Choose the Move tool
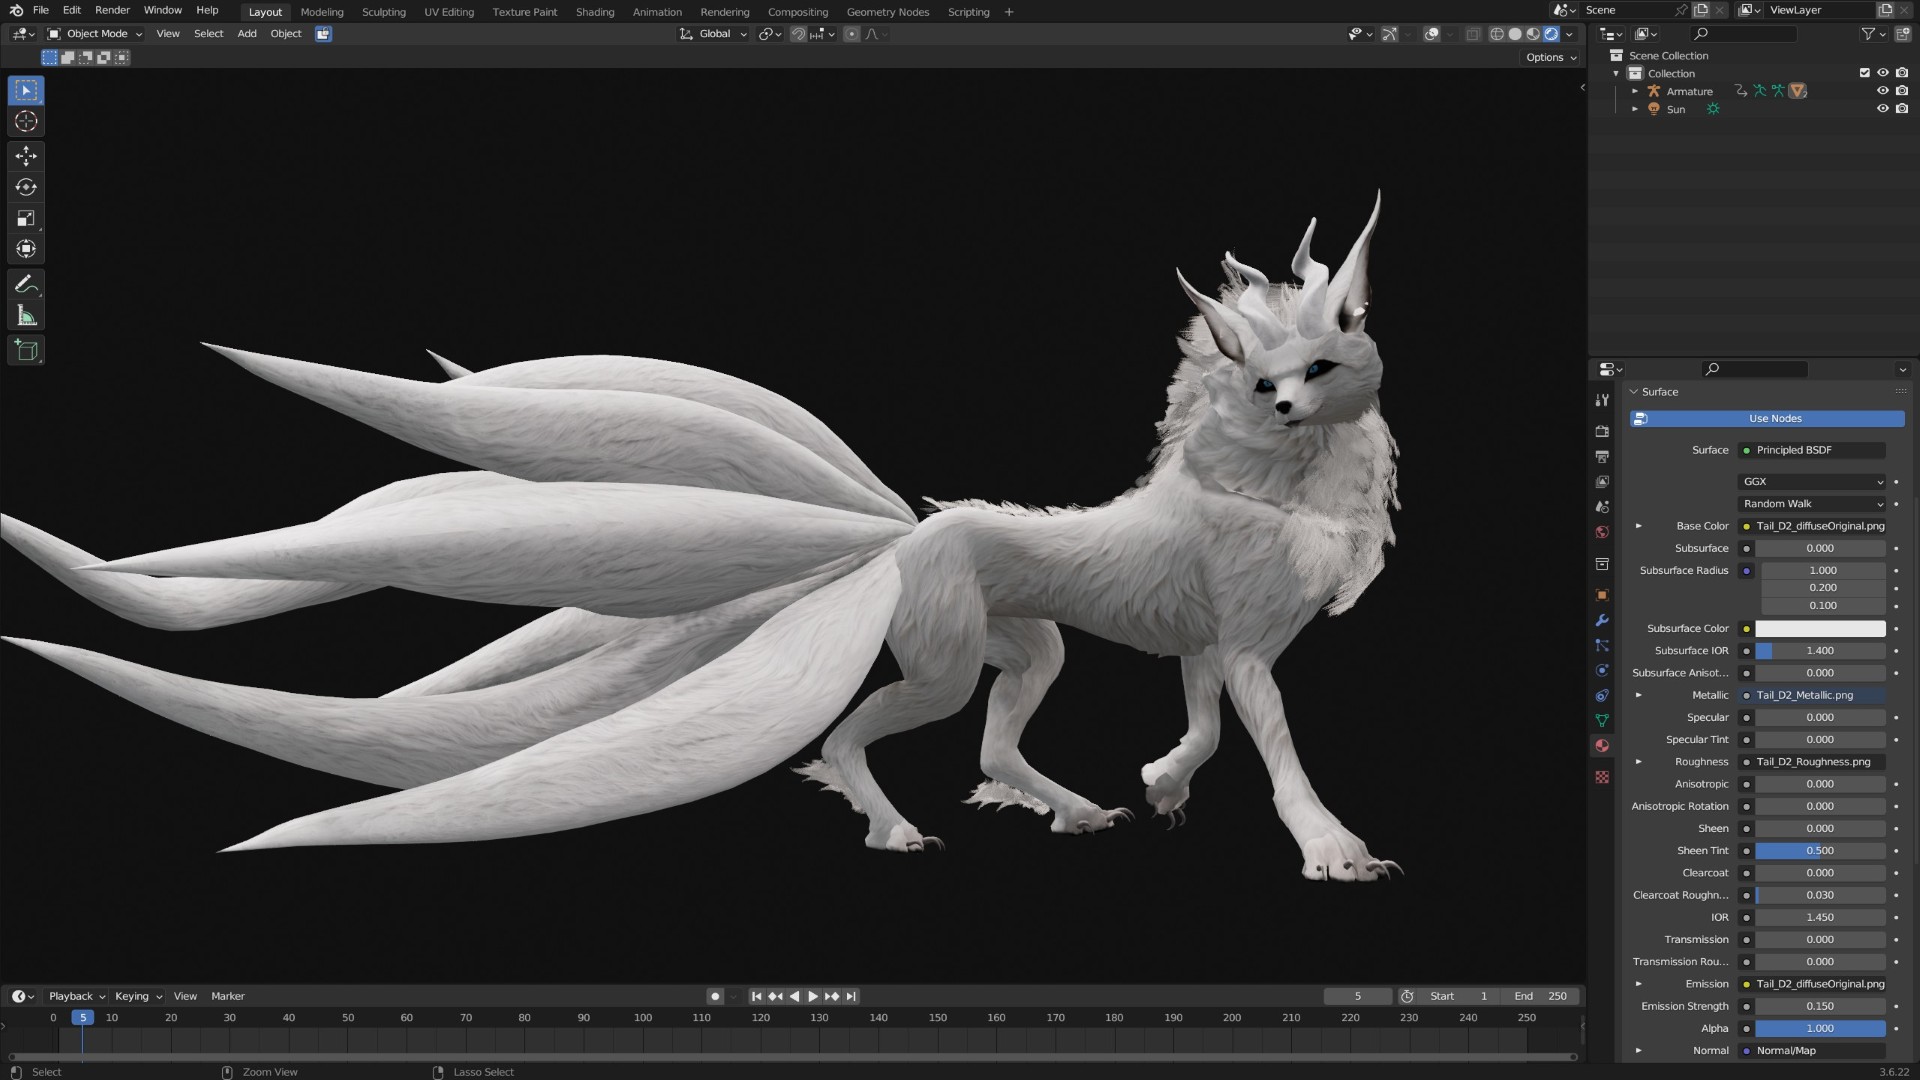The width and height of the screenshot is (1920, 1080). click(x=26, y=156)
